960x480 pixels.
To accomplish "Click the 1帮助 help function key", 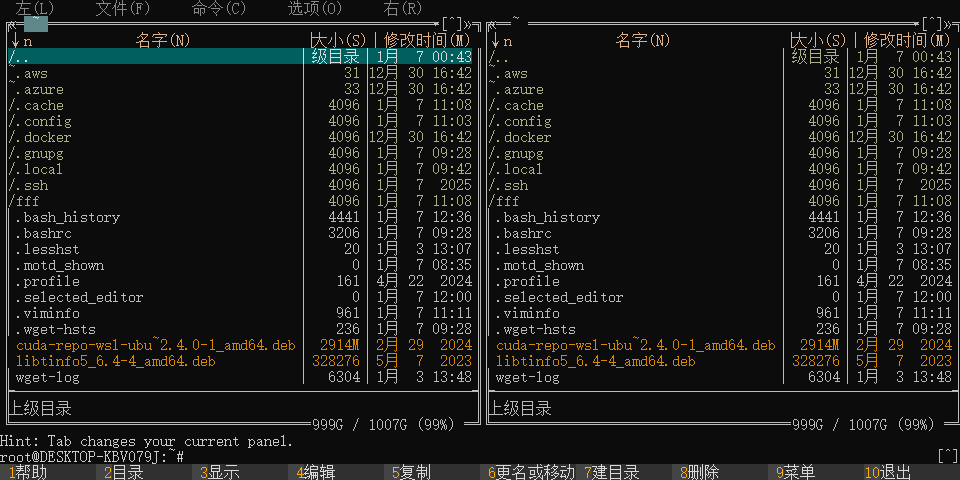I will pyautogui.click(x=27, y=472).
